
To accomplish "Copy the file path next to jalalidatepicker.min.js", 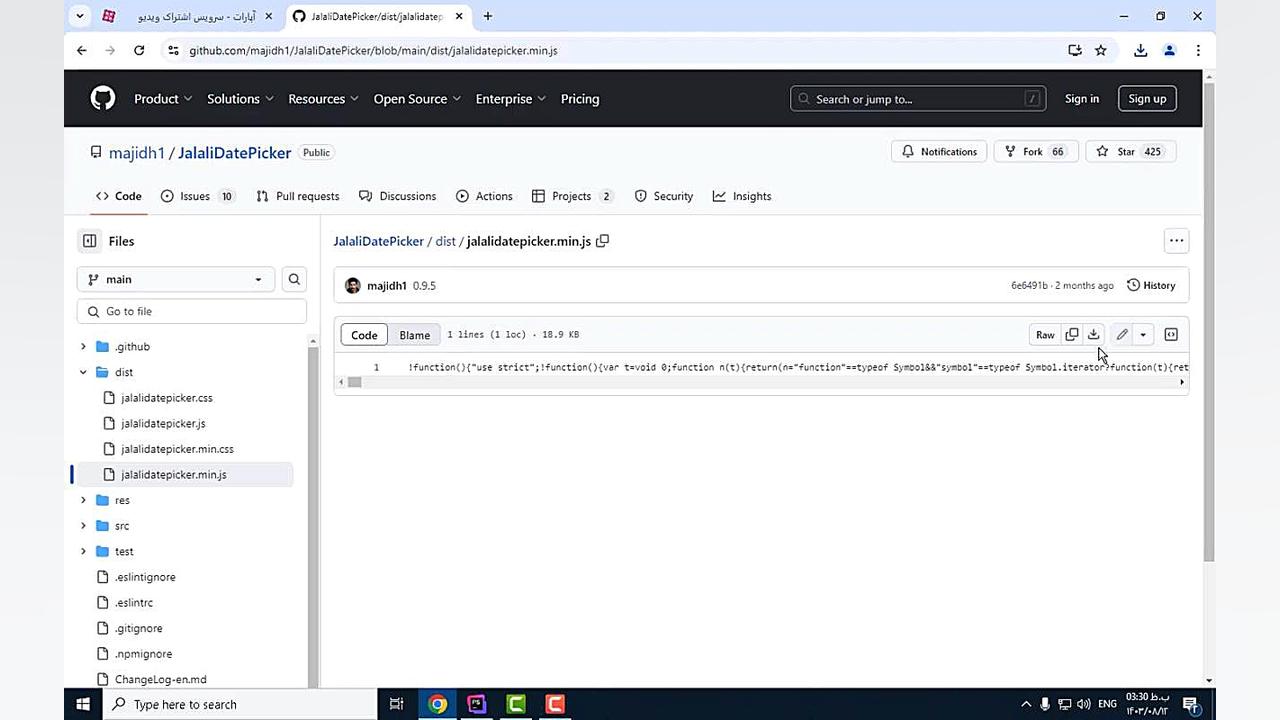I will [602, 241].
